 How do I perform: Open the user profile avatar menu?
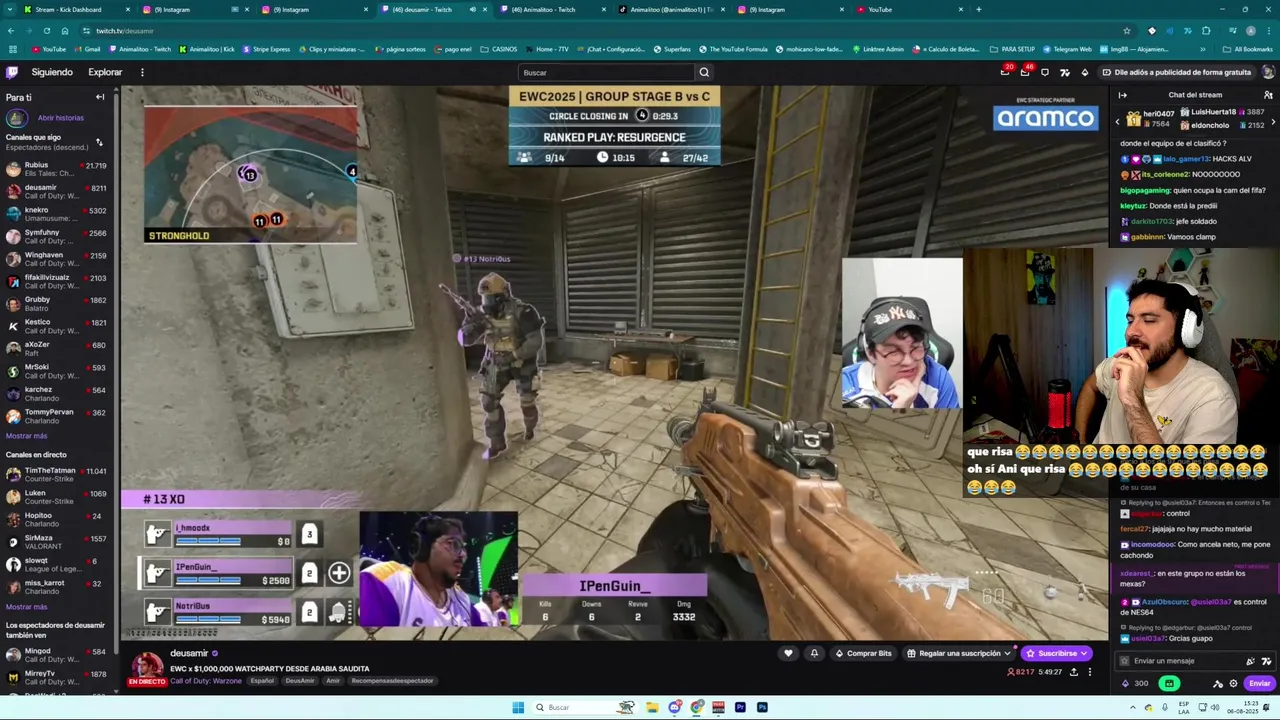1268,72
